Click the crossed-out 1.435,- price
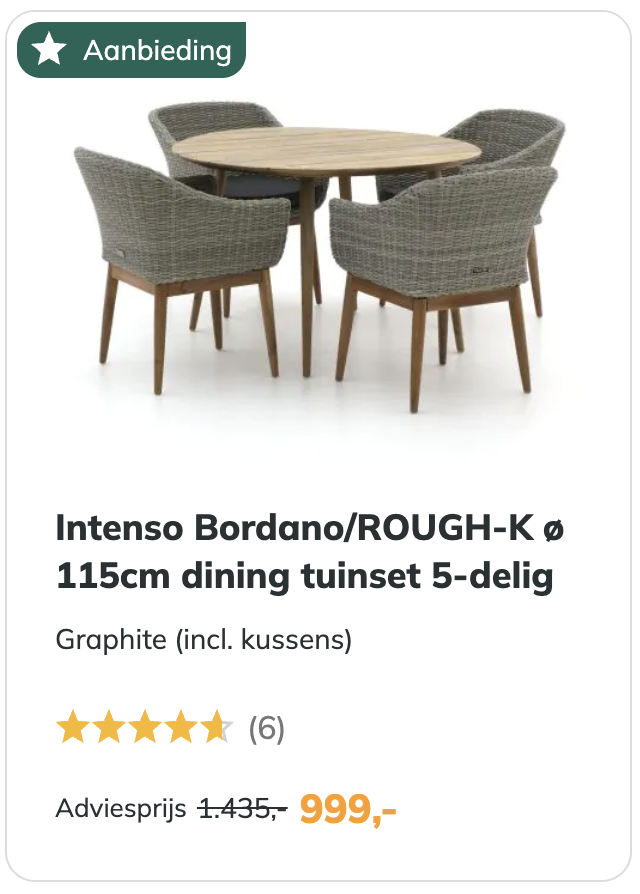Screen dimensions: 640x894 click(243, 808)
